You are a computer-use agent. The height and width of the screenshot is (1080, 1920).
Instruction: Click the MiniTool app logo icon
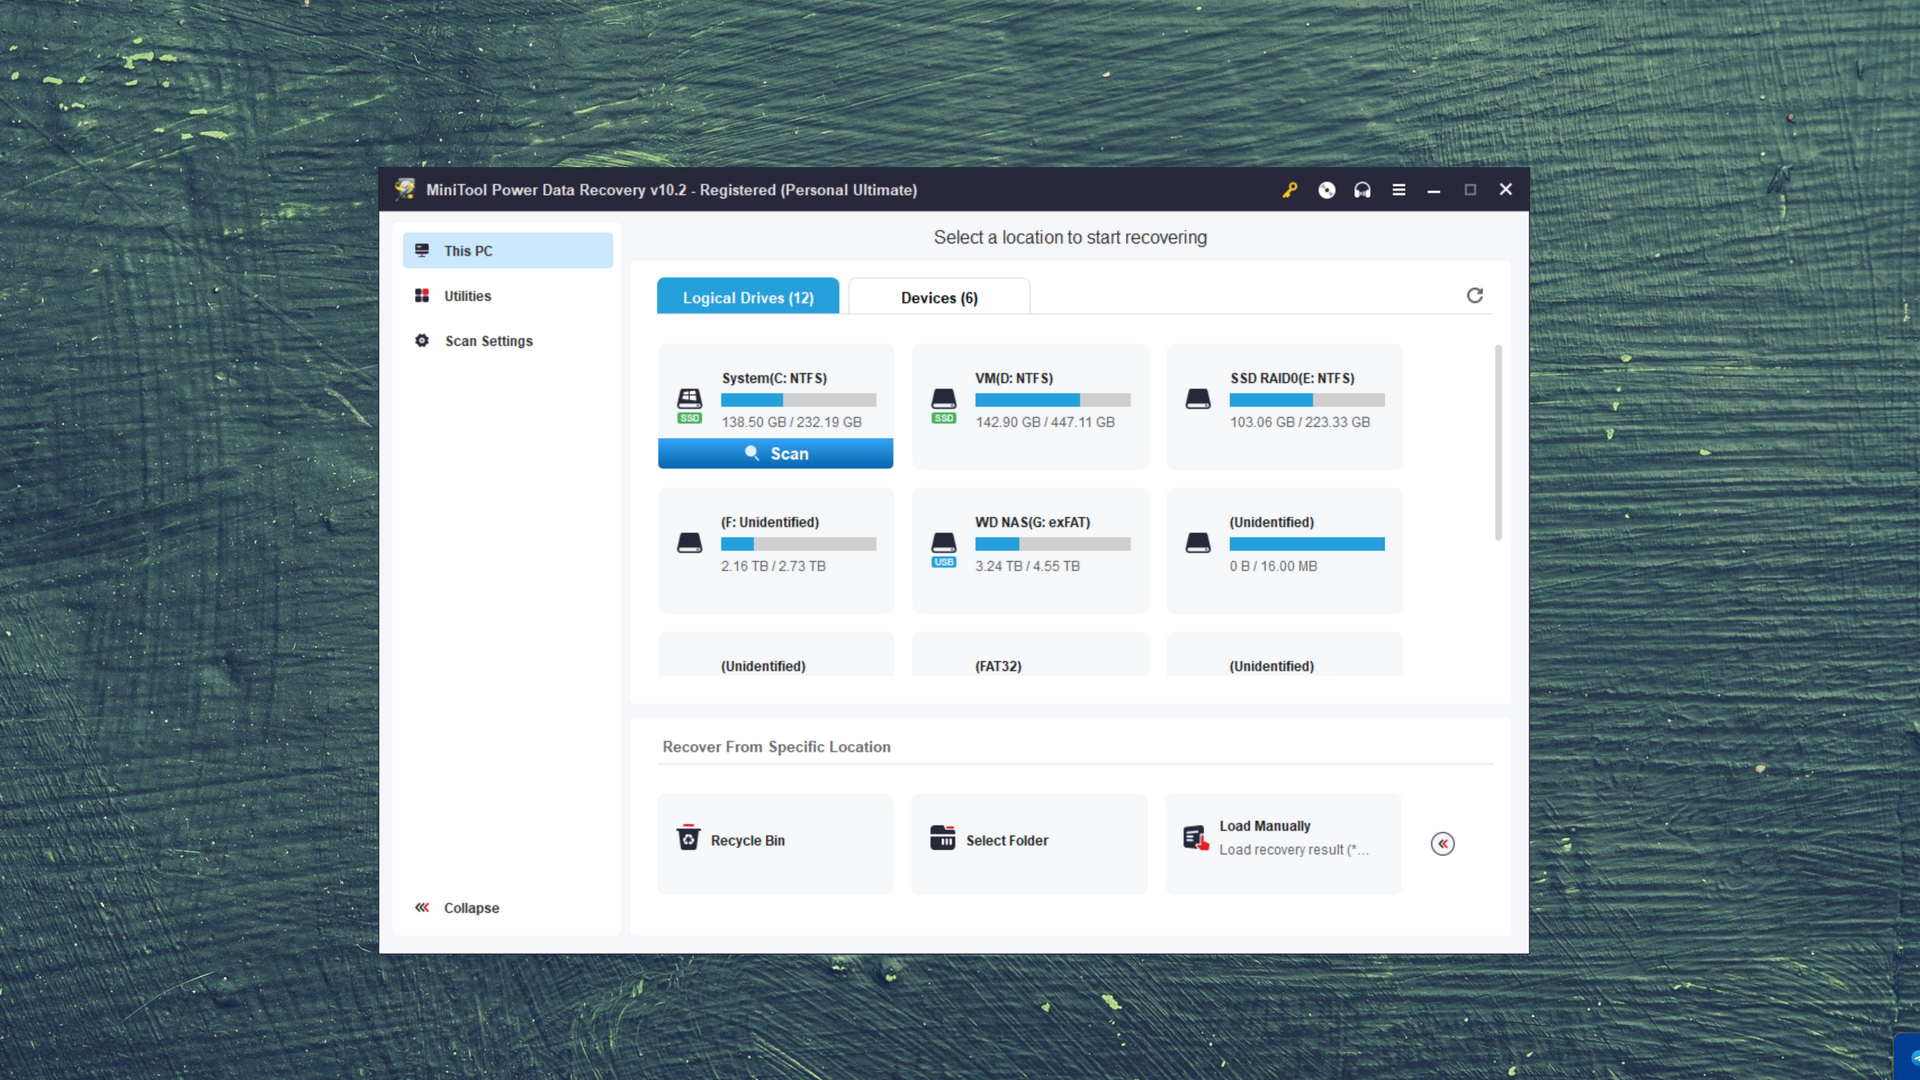(405, 189)
